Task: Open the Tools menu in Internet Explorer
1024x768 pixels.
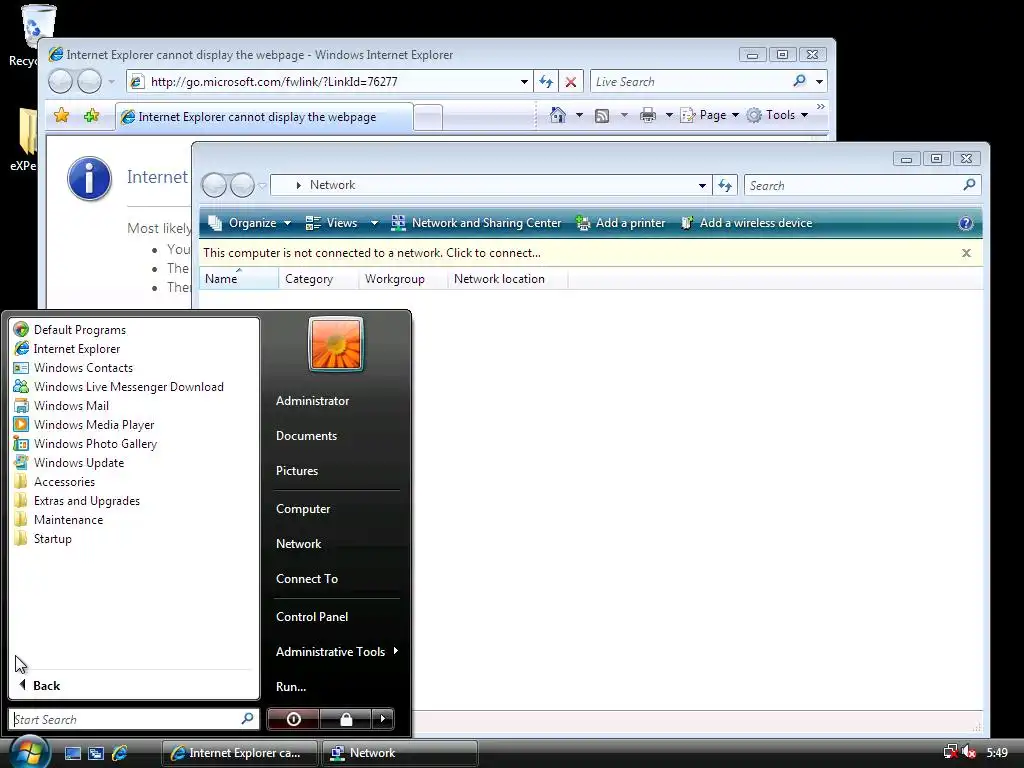Action: tap(777, 115)
